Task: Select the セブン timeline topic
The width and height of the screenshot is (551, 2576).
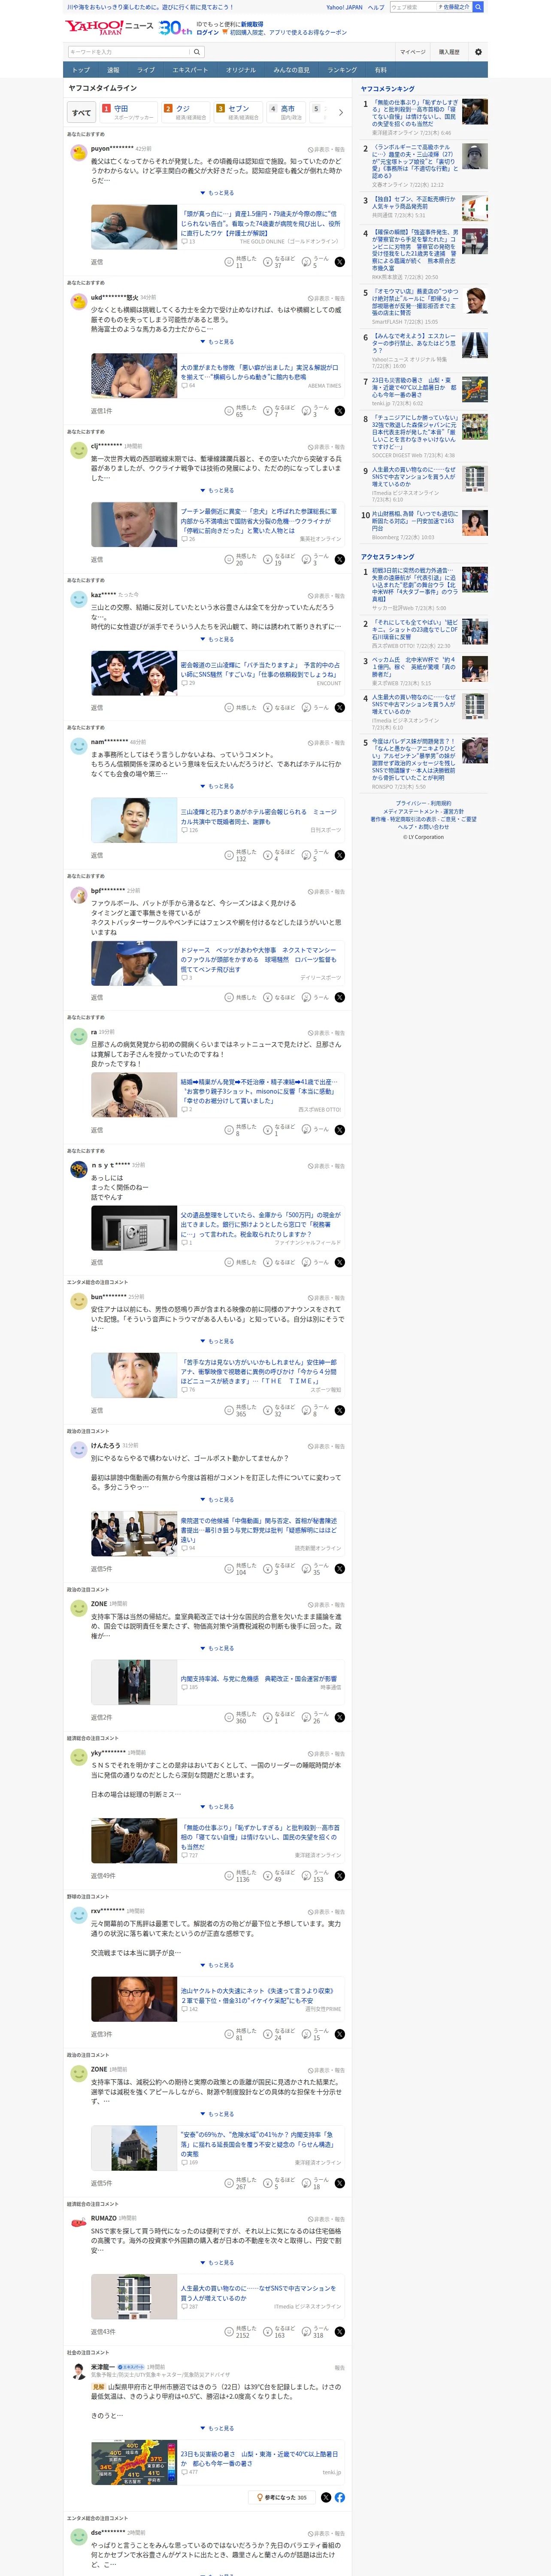Action: pos(238,112)
